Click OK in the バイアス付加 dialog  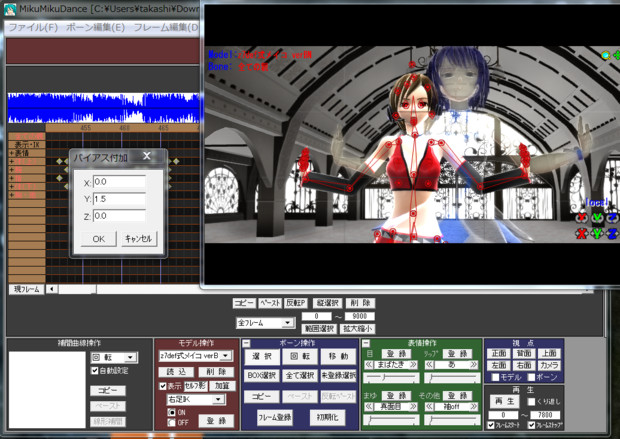98,239
